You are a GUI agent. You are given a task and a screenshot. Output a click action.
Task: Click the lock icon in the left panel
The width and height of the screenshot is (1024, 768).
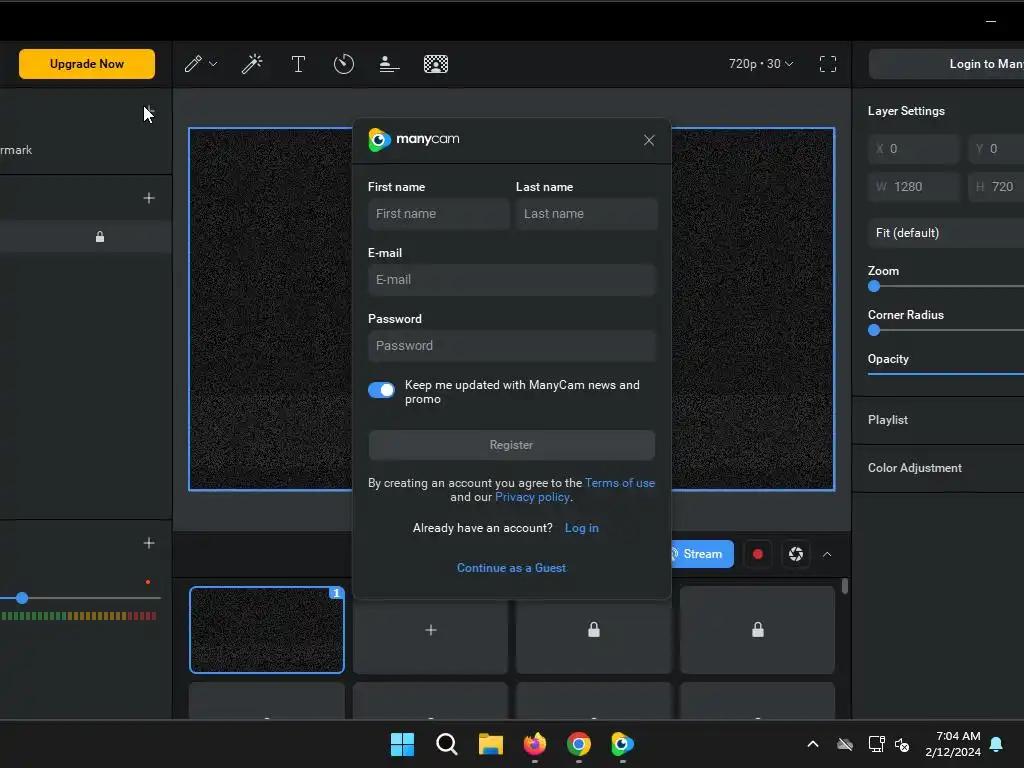coord(100,236)
